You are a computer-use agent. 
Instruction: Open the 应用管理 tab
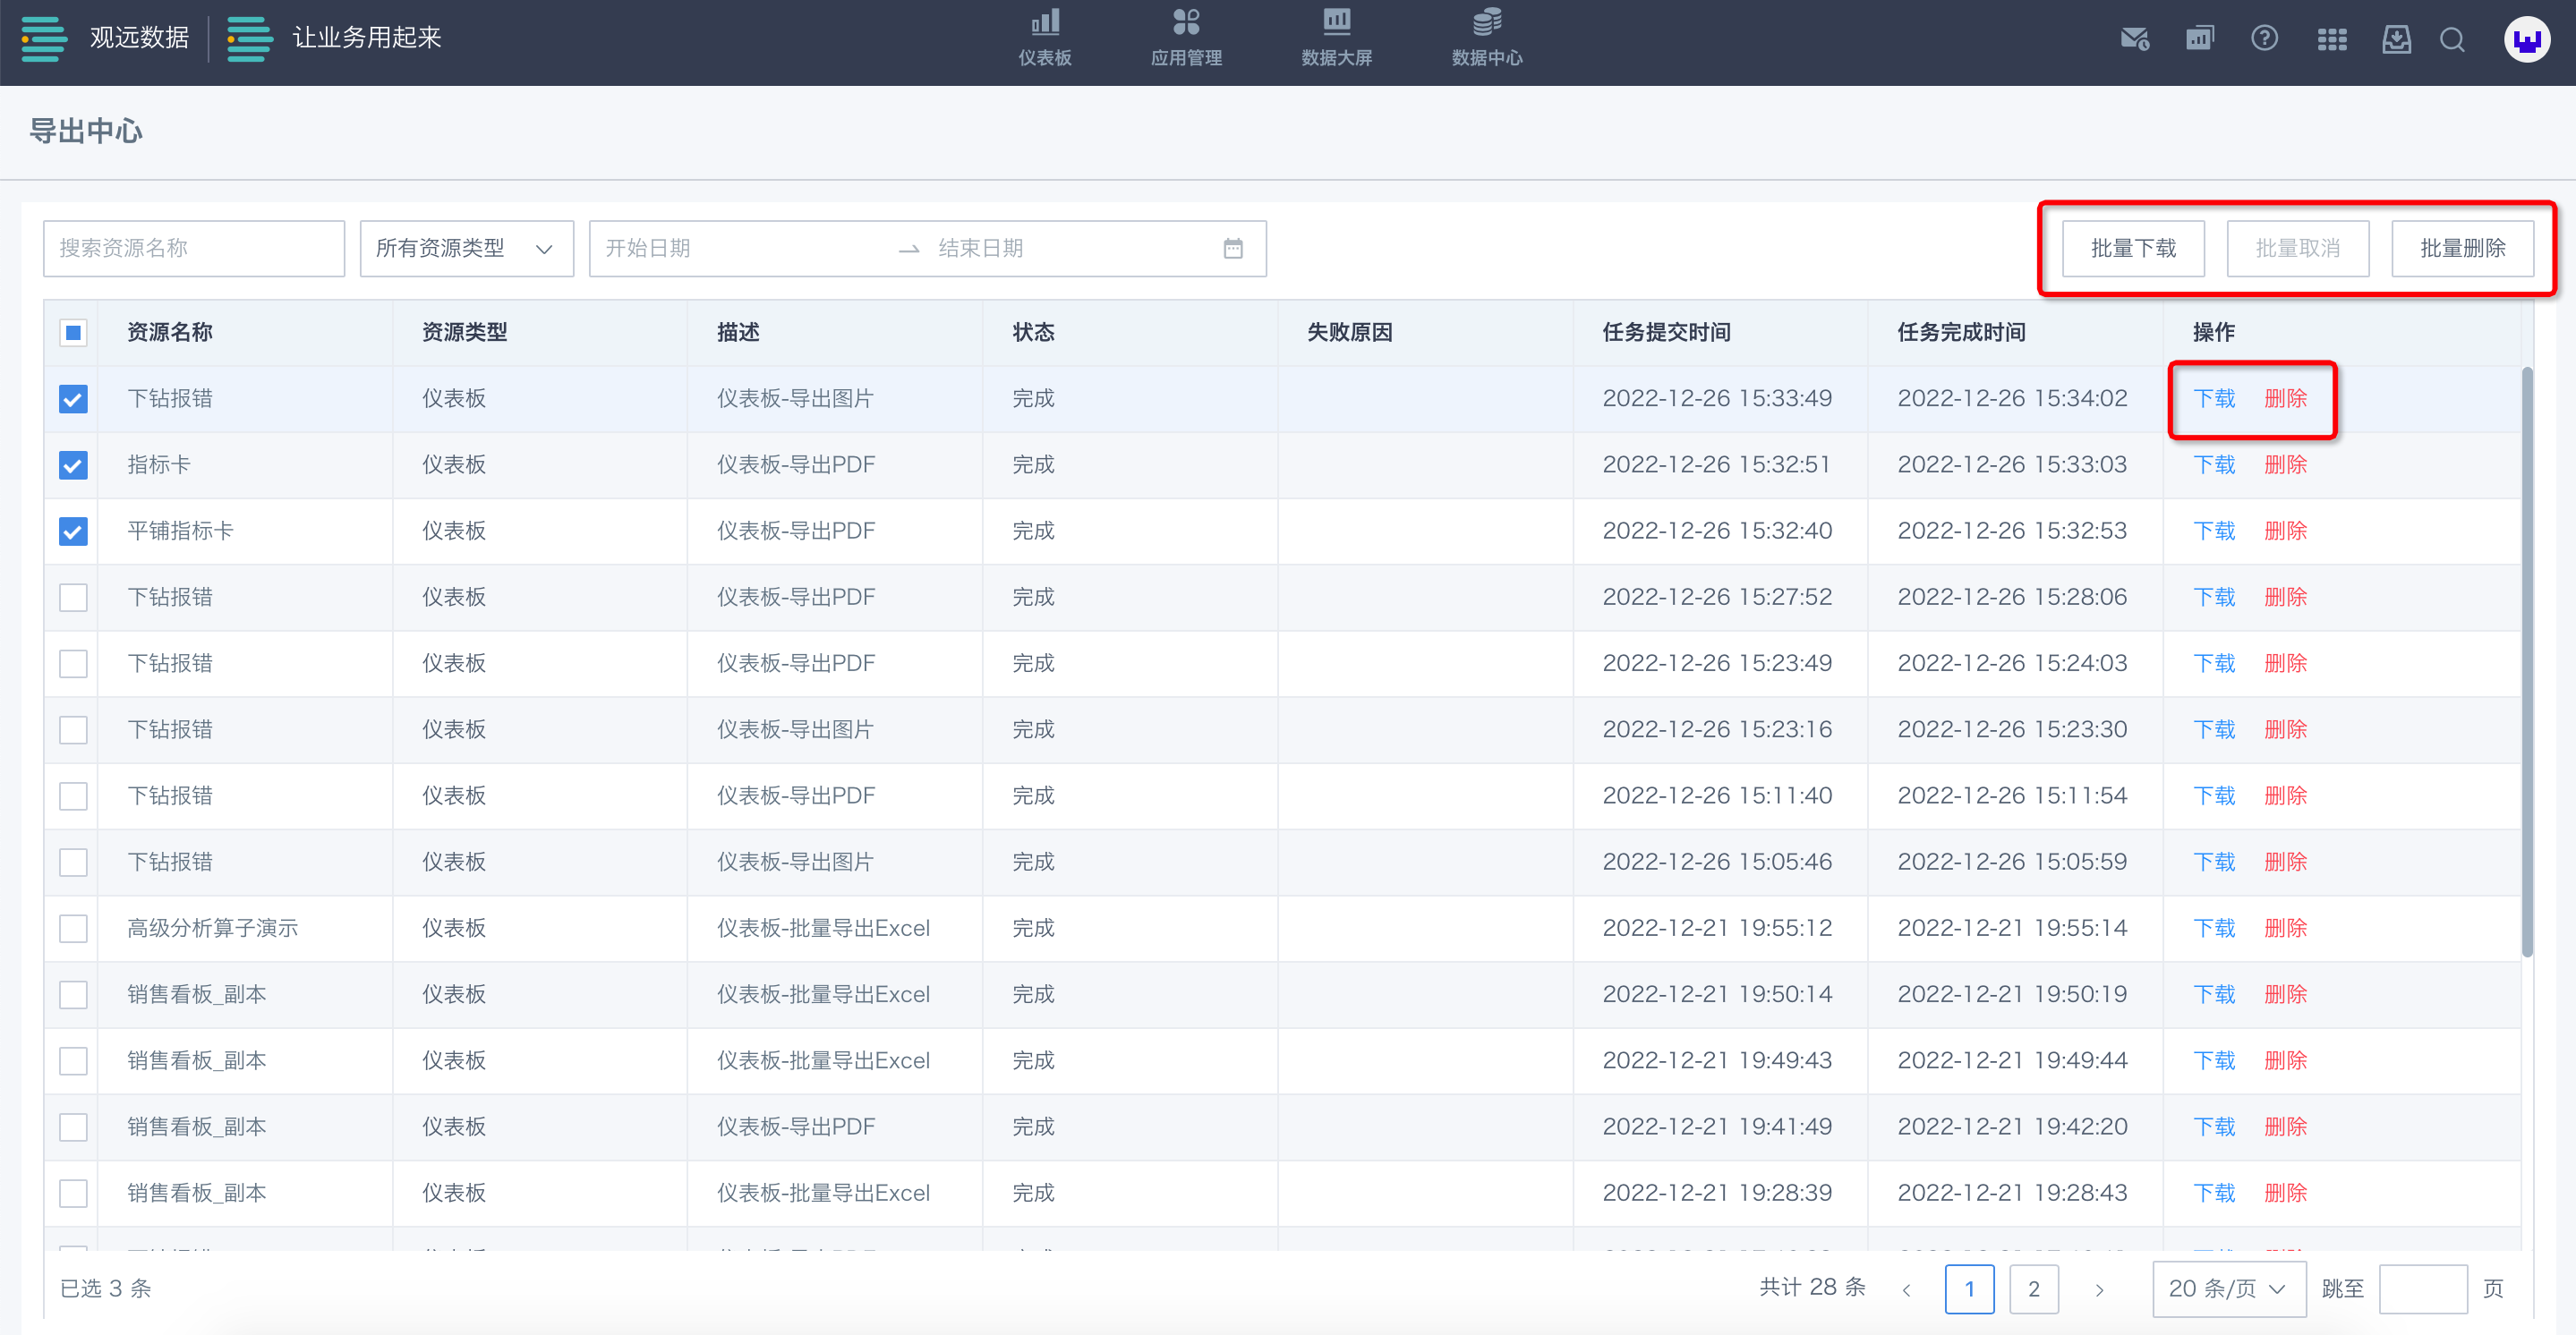tap(1186, 39)
